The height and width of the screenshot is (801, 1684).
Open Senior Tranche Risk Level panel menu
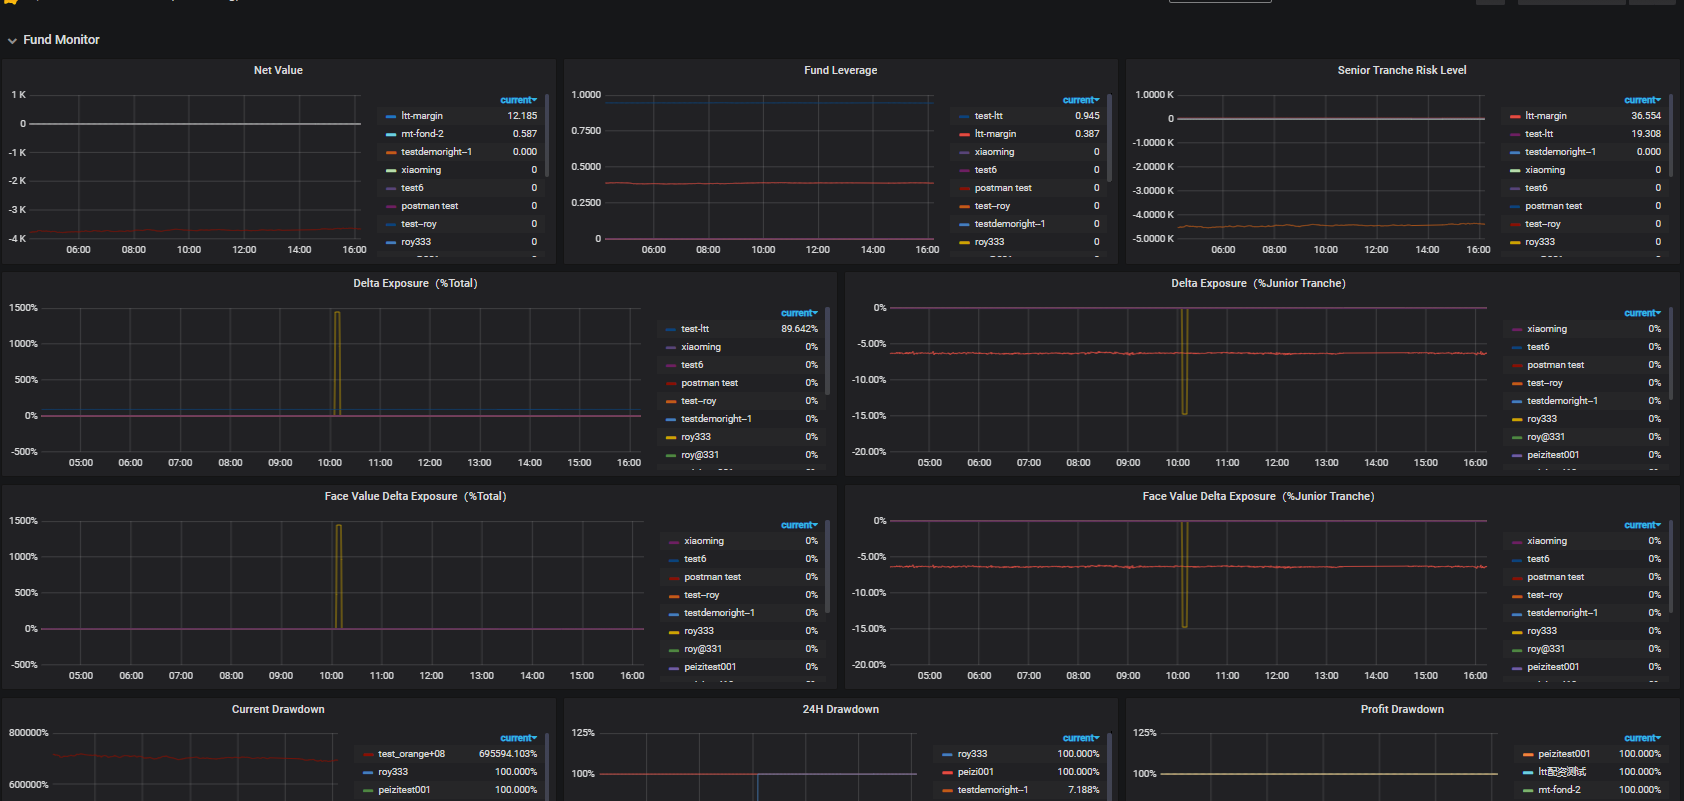coord(1402,70)
